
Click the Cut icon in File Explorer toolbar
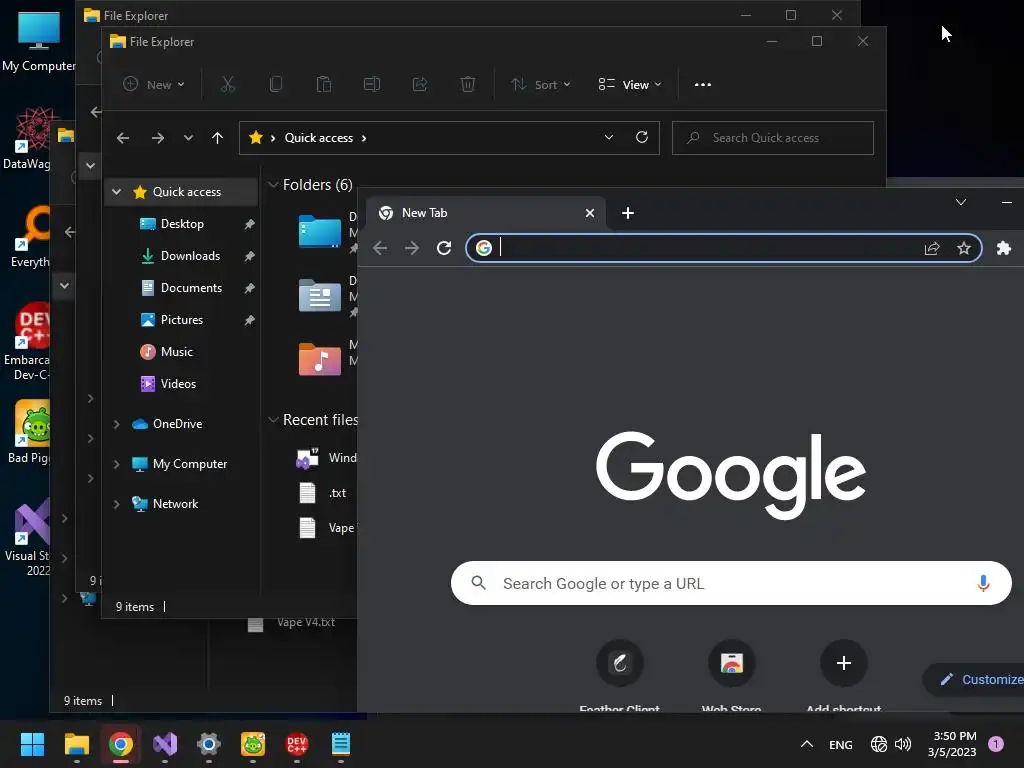coord(227,84)
